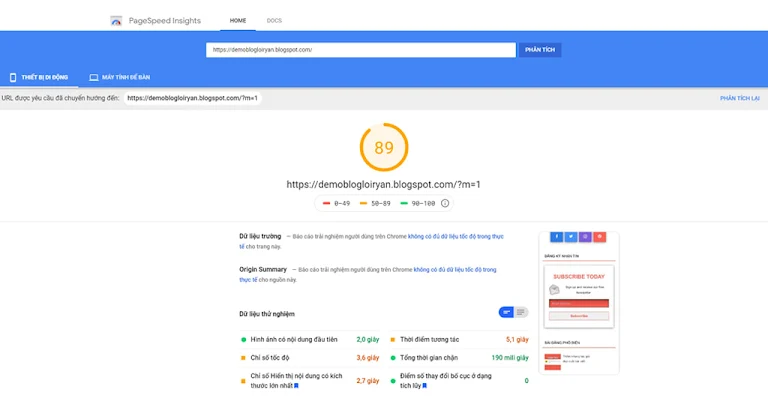Click the '190 mili giây' value

pos(510,358)
